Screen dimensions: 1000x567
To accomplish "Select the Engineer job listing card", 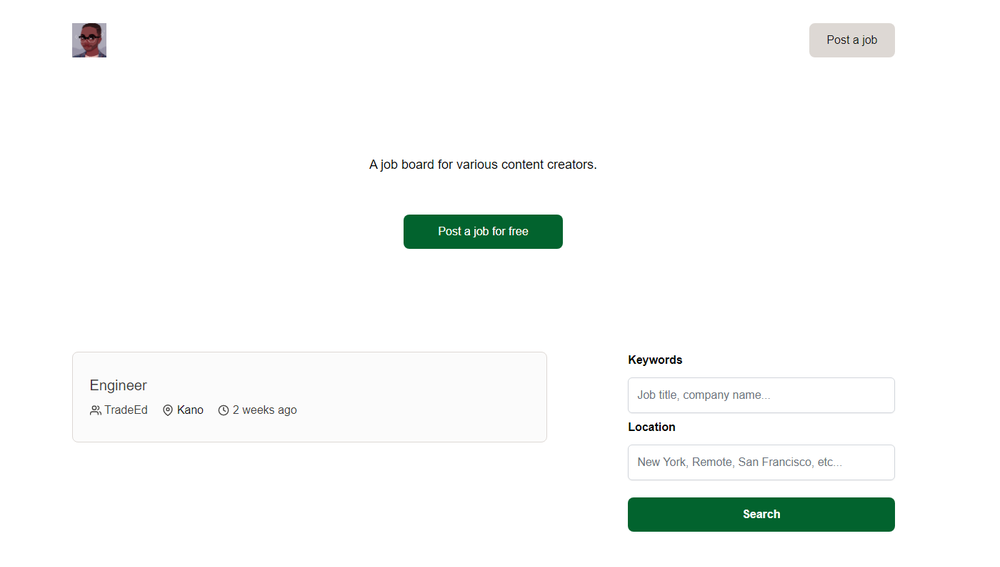I will click(x=309, y=397).
